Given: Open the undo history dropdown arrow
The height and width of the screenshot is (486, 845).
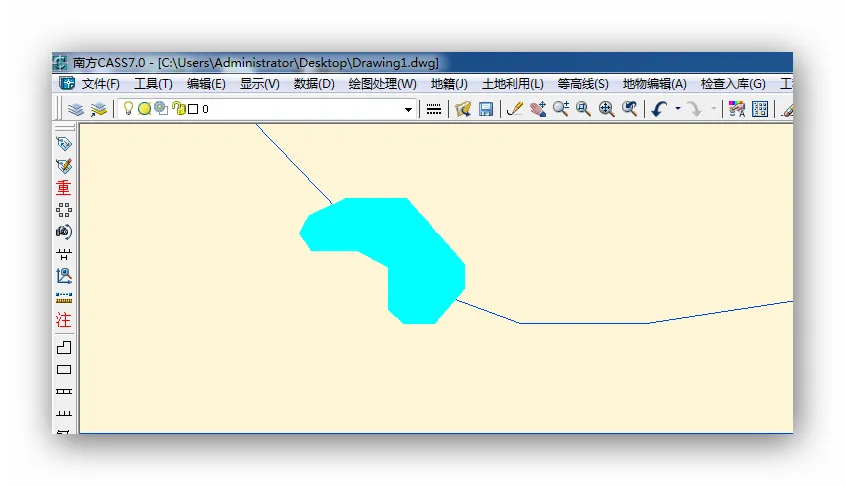Looking at the screenshot, I should pos(677,109).
